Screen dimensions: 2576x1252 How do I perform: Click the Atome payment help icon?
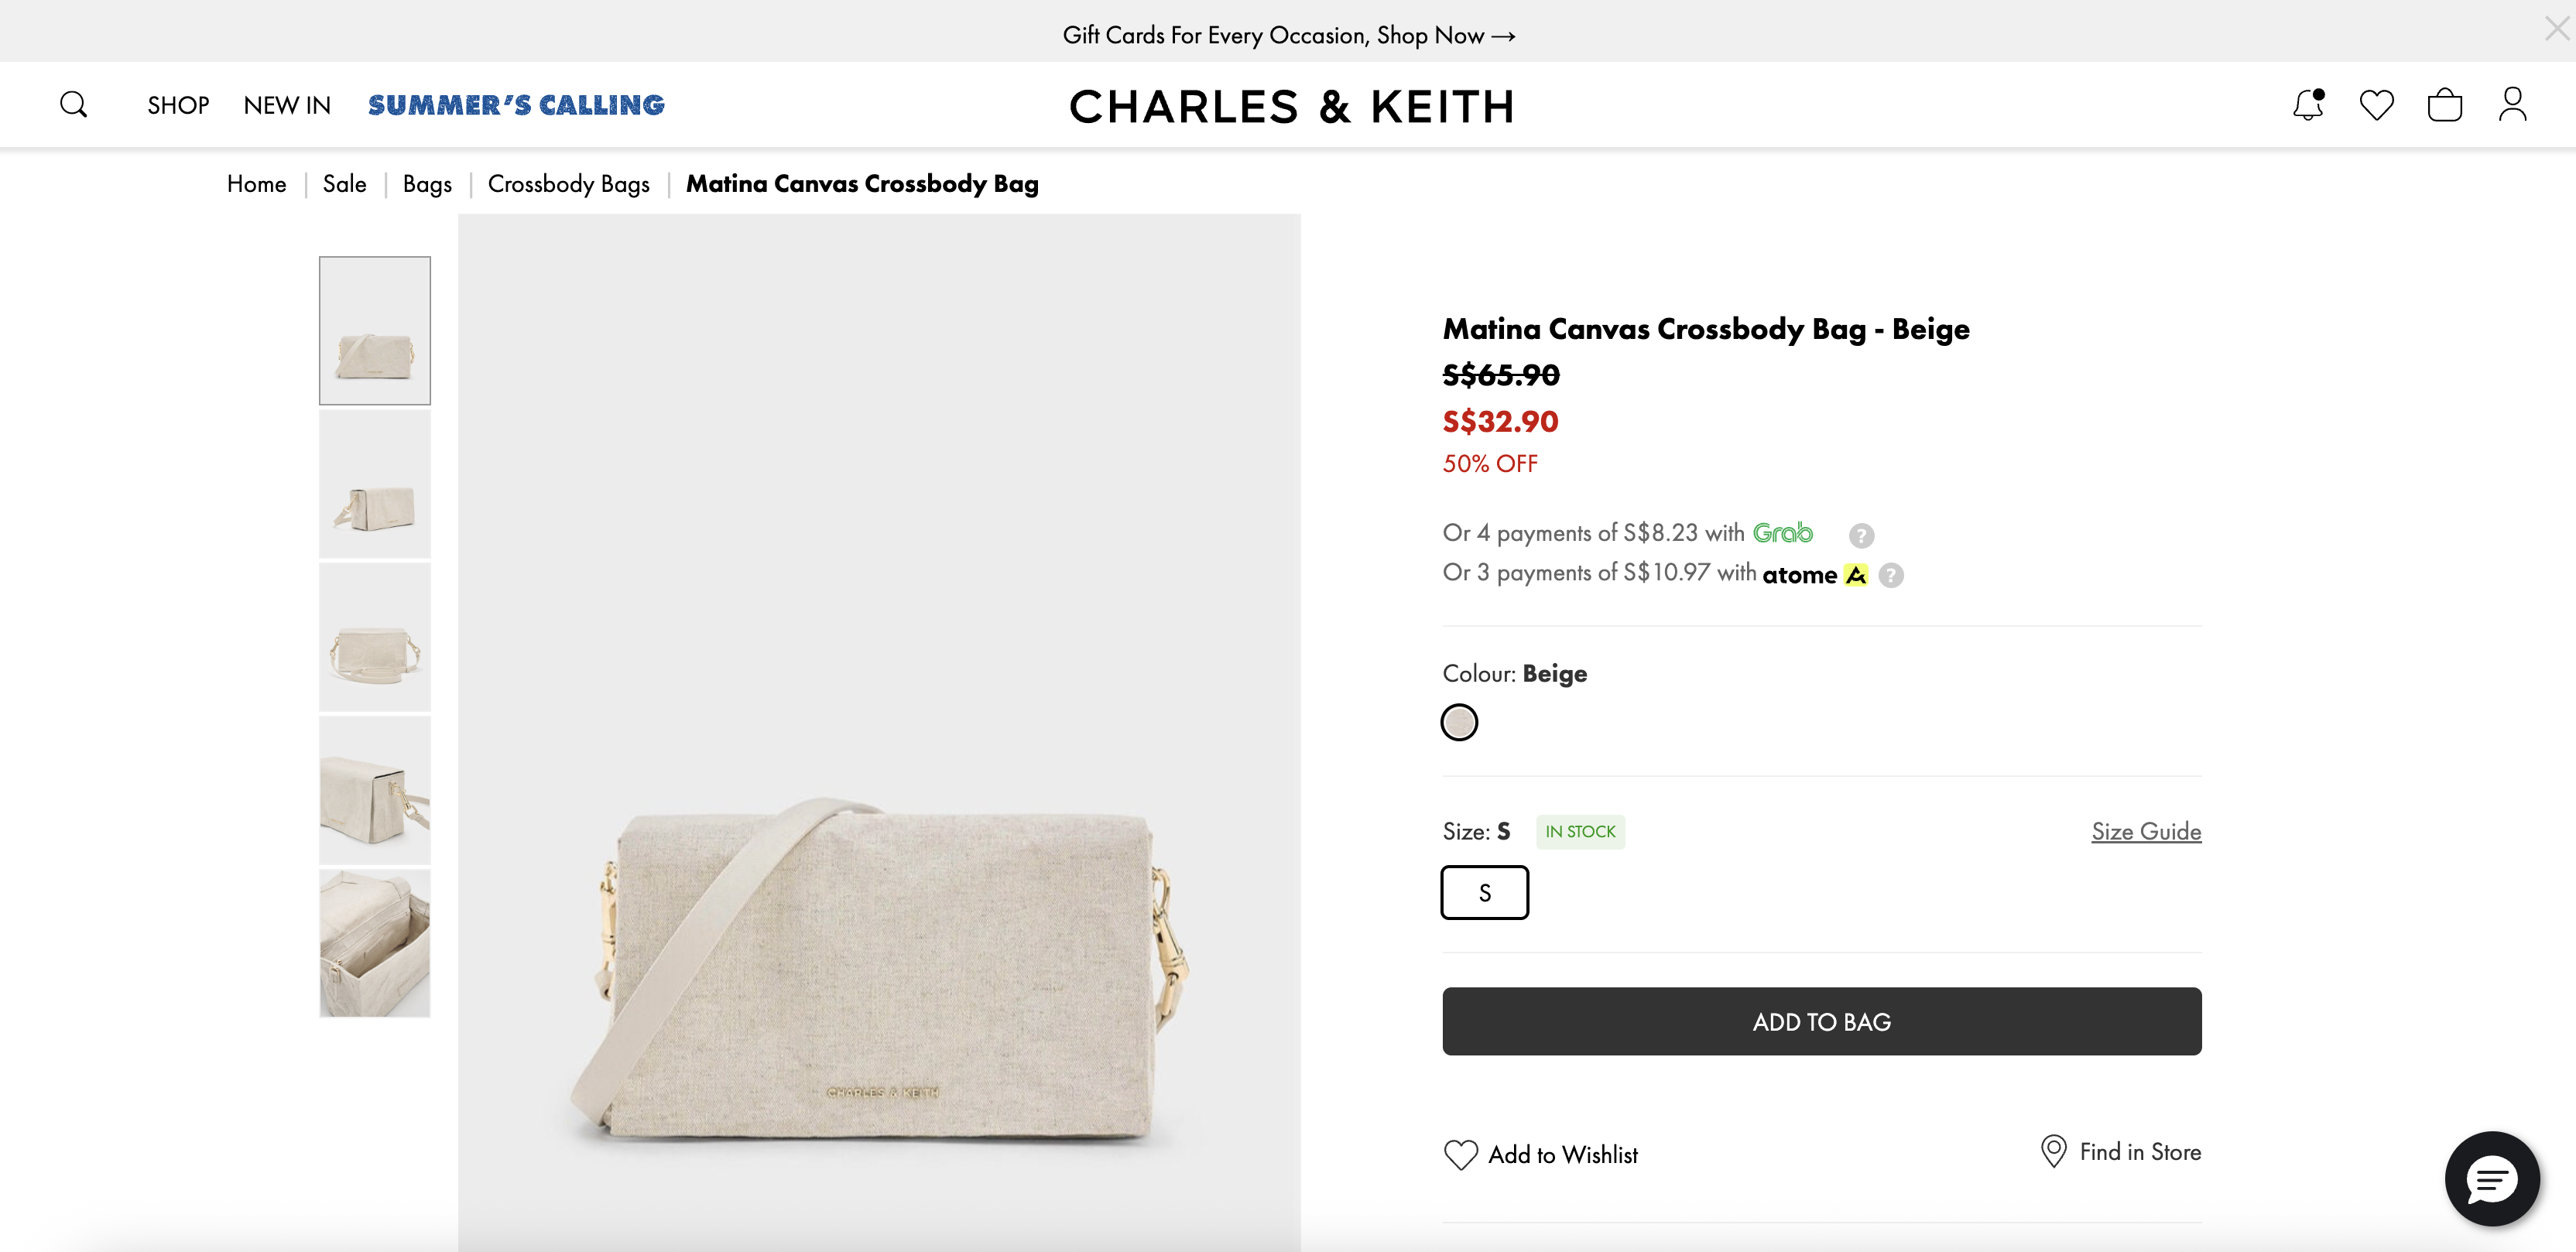(1891, 576)
